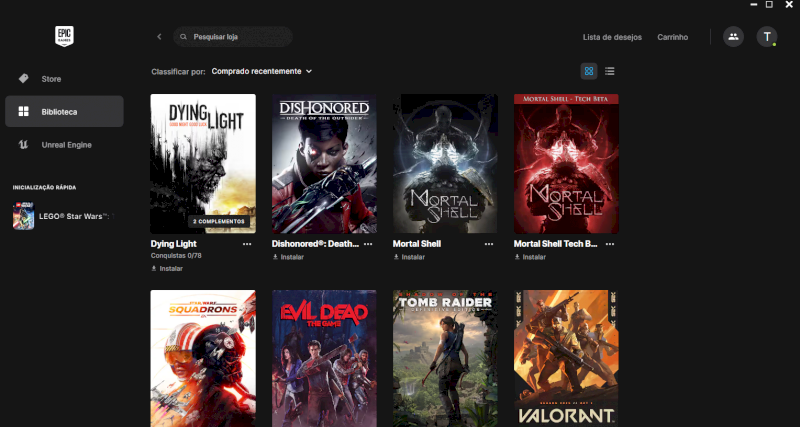The image size is (800, 427).
Task: Open the Star Wars Squadrons cover
Action: click(203, 358)
